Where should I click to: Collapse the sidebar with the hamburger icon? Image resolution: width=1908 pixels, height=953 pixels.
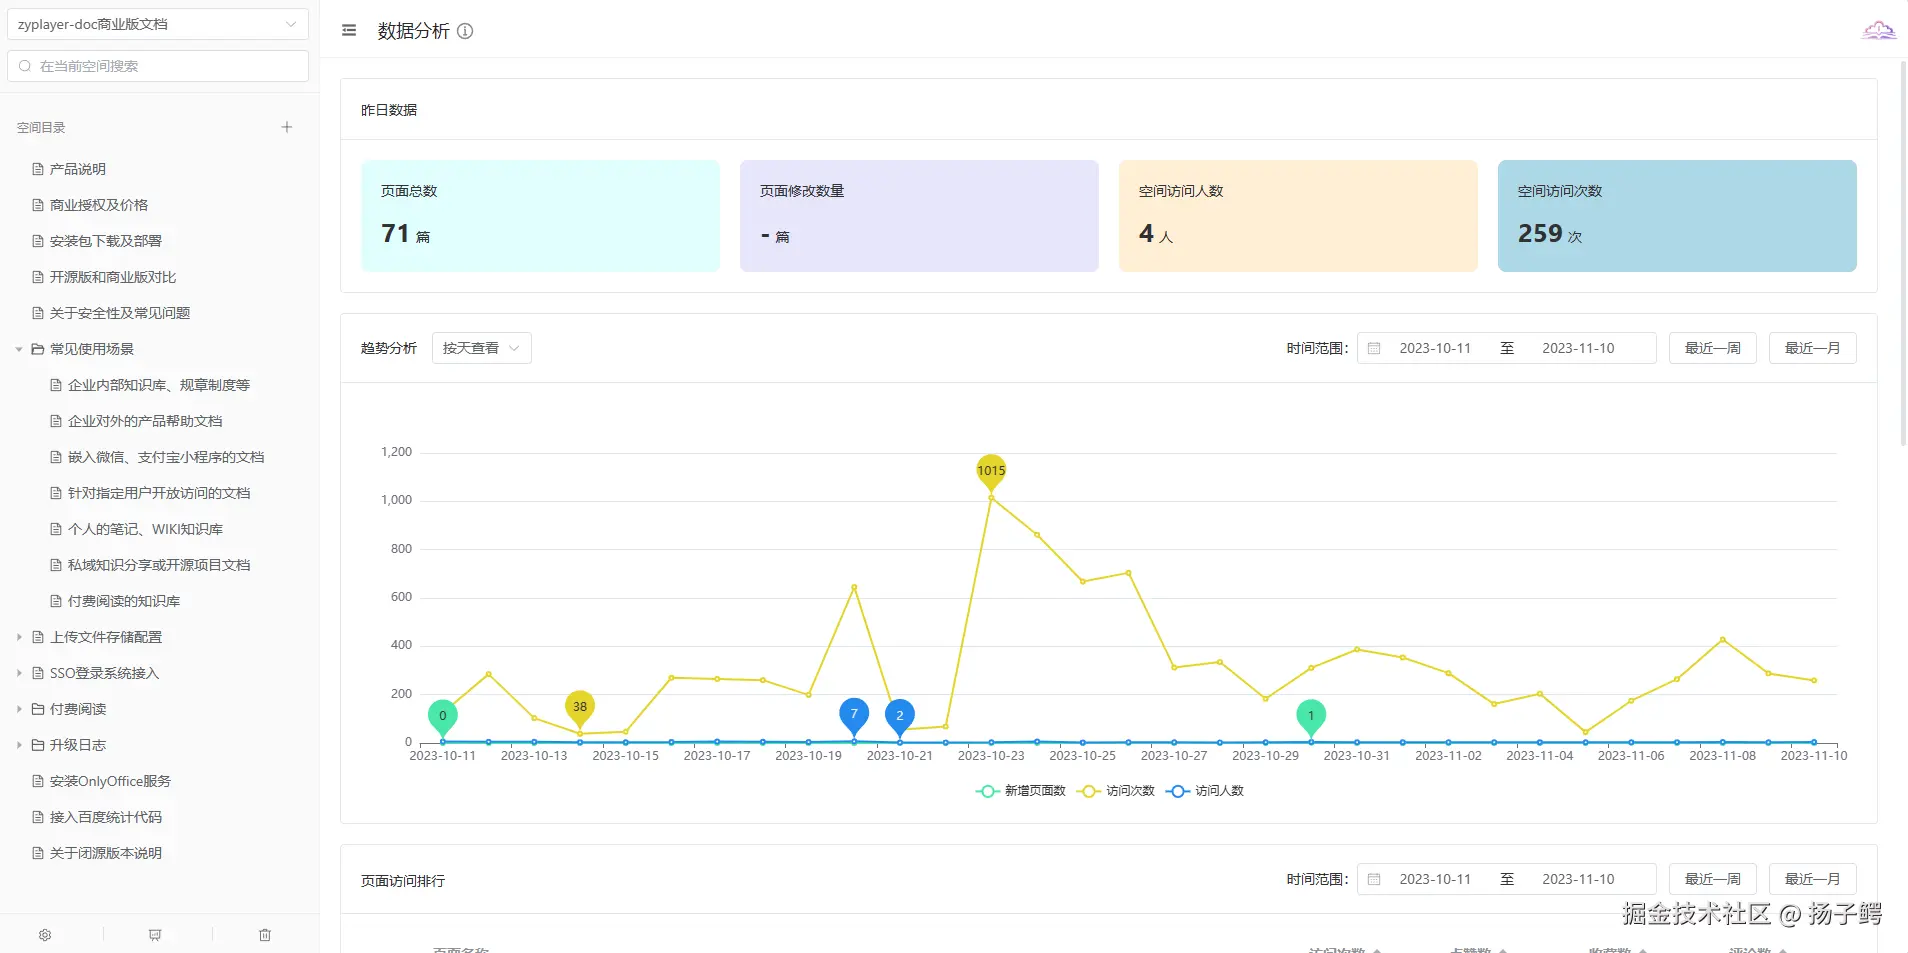(349, 31)
